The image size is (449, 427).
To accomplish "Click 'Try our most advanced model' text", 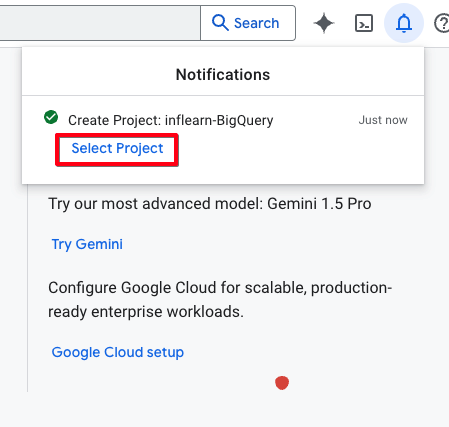I will 210,203.
